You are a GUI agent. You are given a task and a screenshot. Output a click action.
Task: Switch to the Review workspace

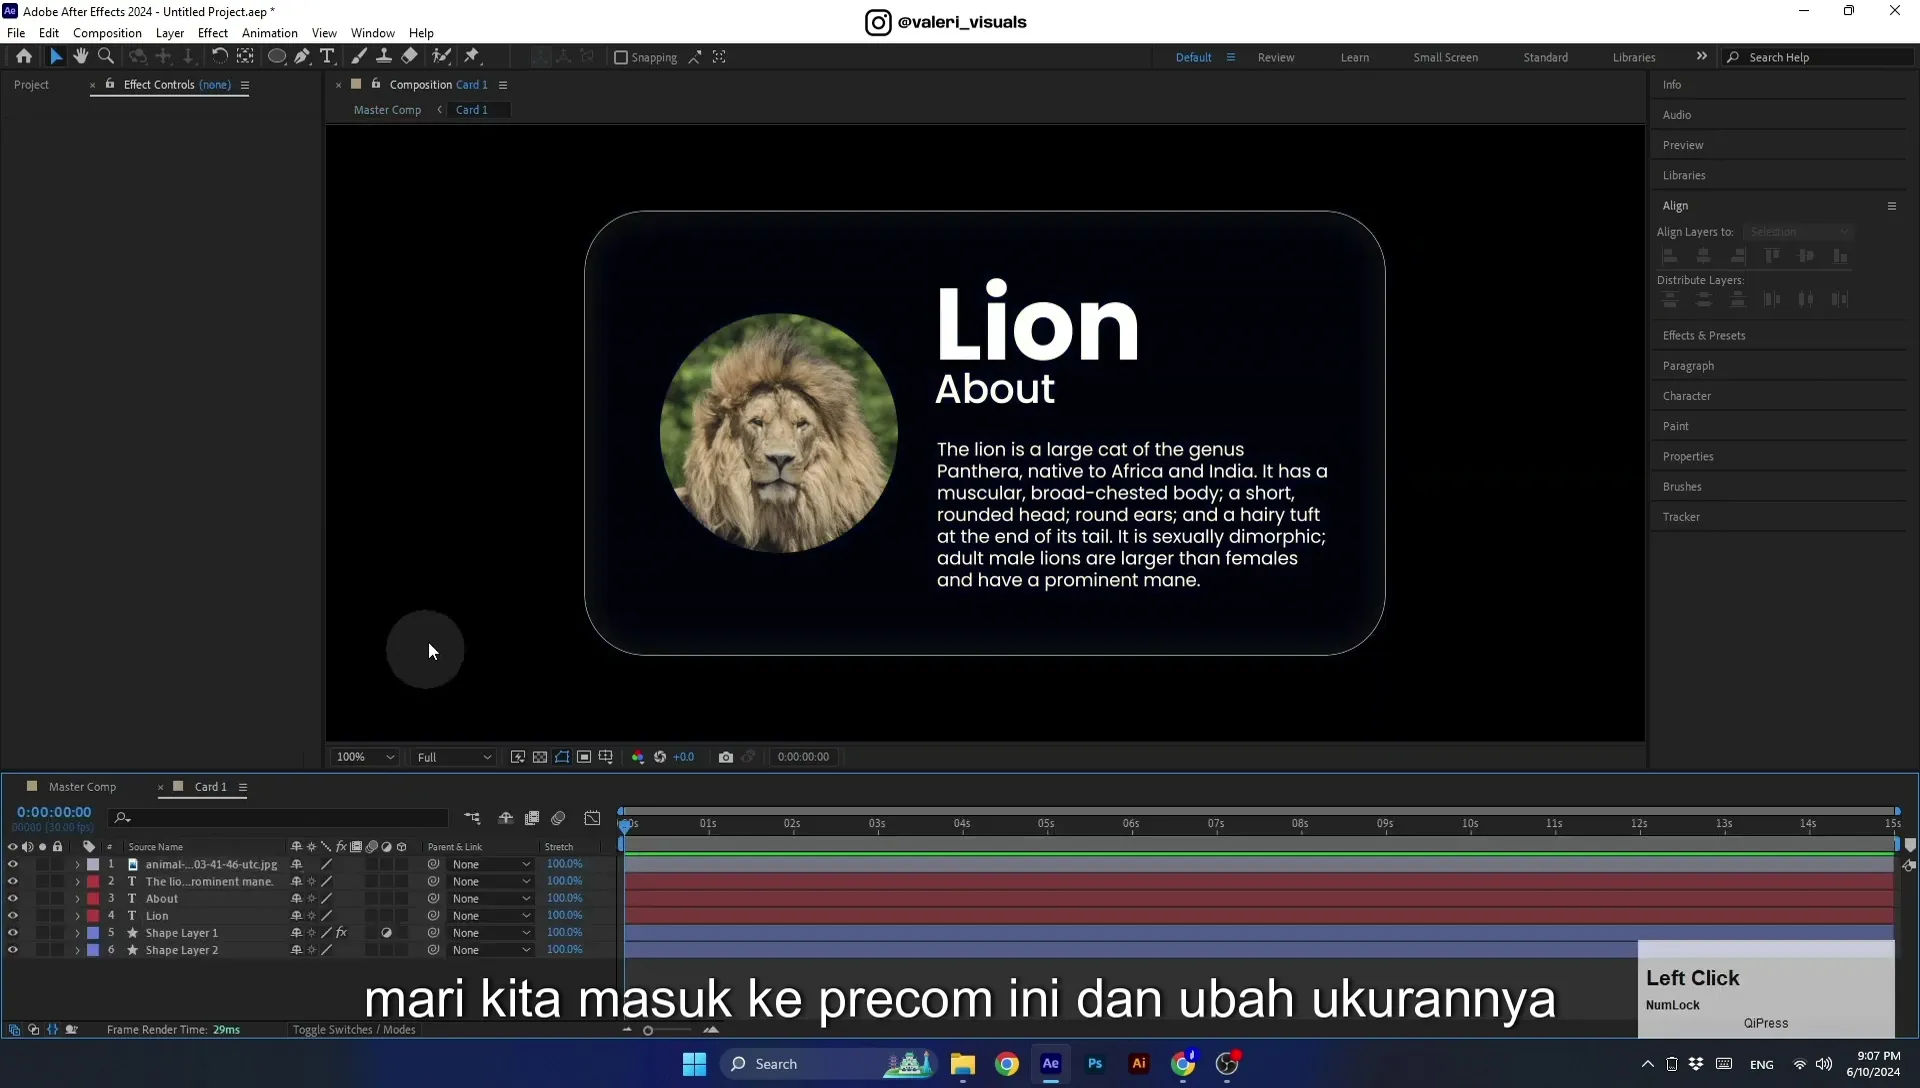tap(1276, 58)
